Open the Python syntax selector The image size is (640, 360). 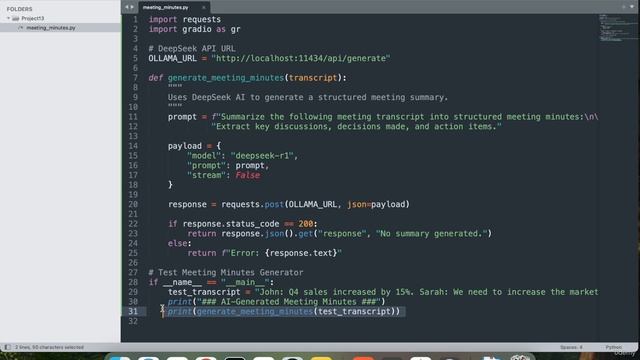click(613, 347)
